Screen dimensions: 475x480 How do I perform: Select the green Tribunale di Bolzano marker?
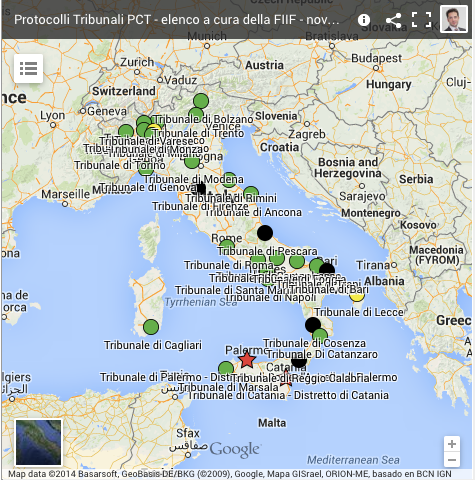201,101
